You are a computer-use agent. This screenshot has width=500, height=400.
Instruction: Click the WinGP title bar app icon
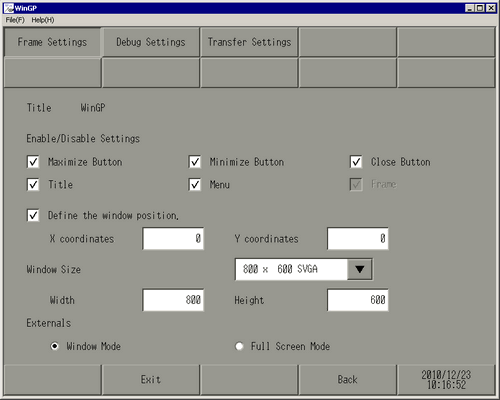pyautogui.click(x=9, y=8)
